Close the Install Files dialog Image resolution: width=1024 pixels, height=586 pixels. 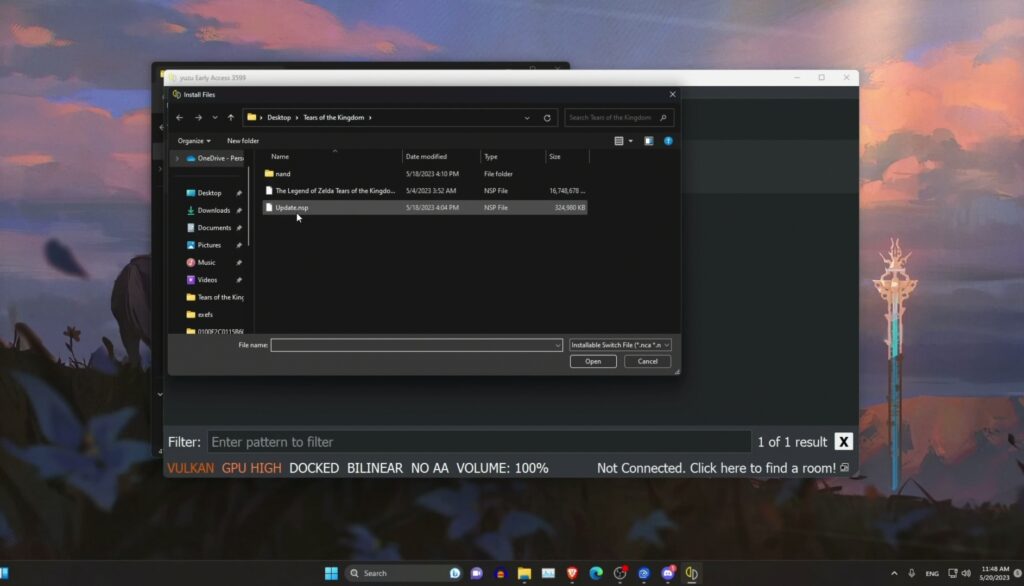673,94
